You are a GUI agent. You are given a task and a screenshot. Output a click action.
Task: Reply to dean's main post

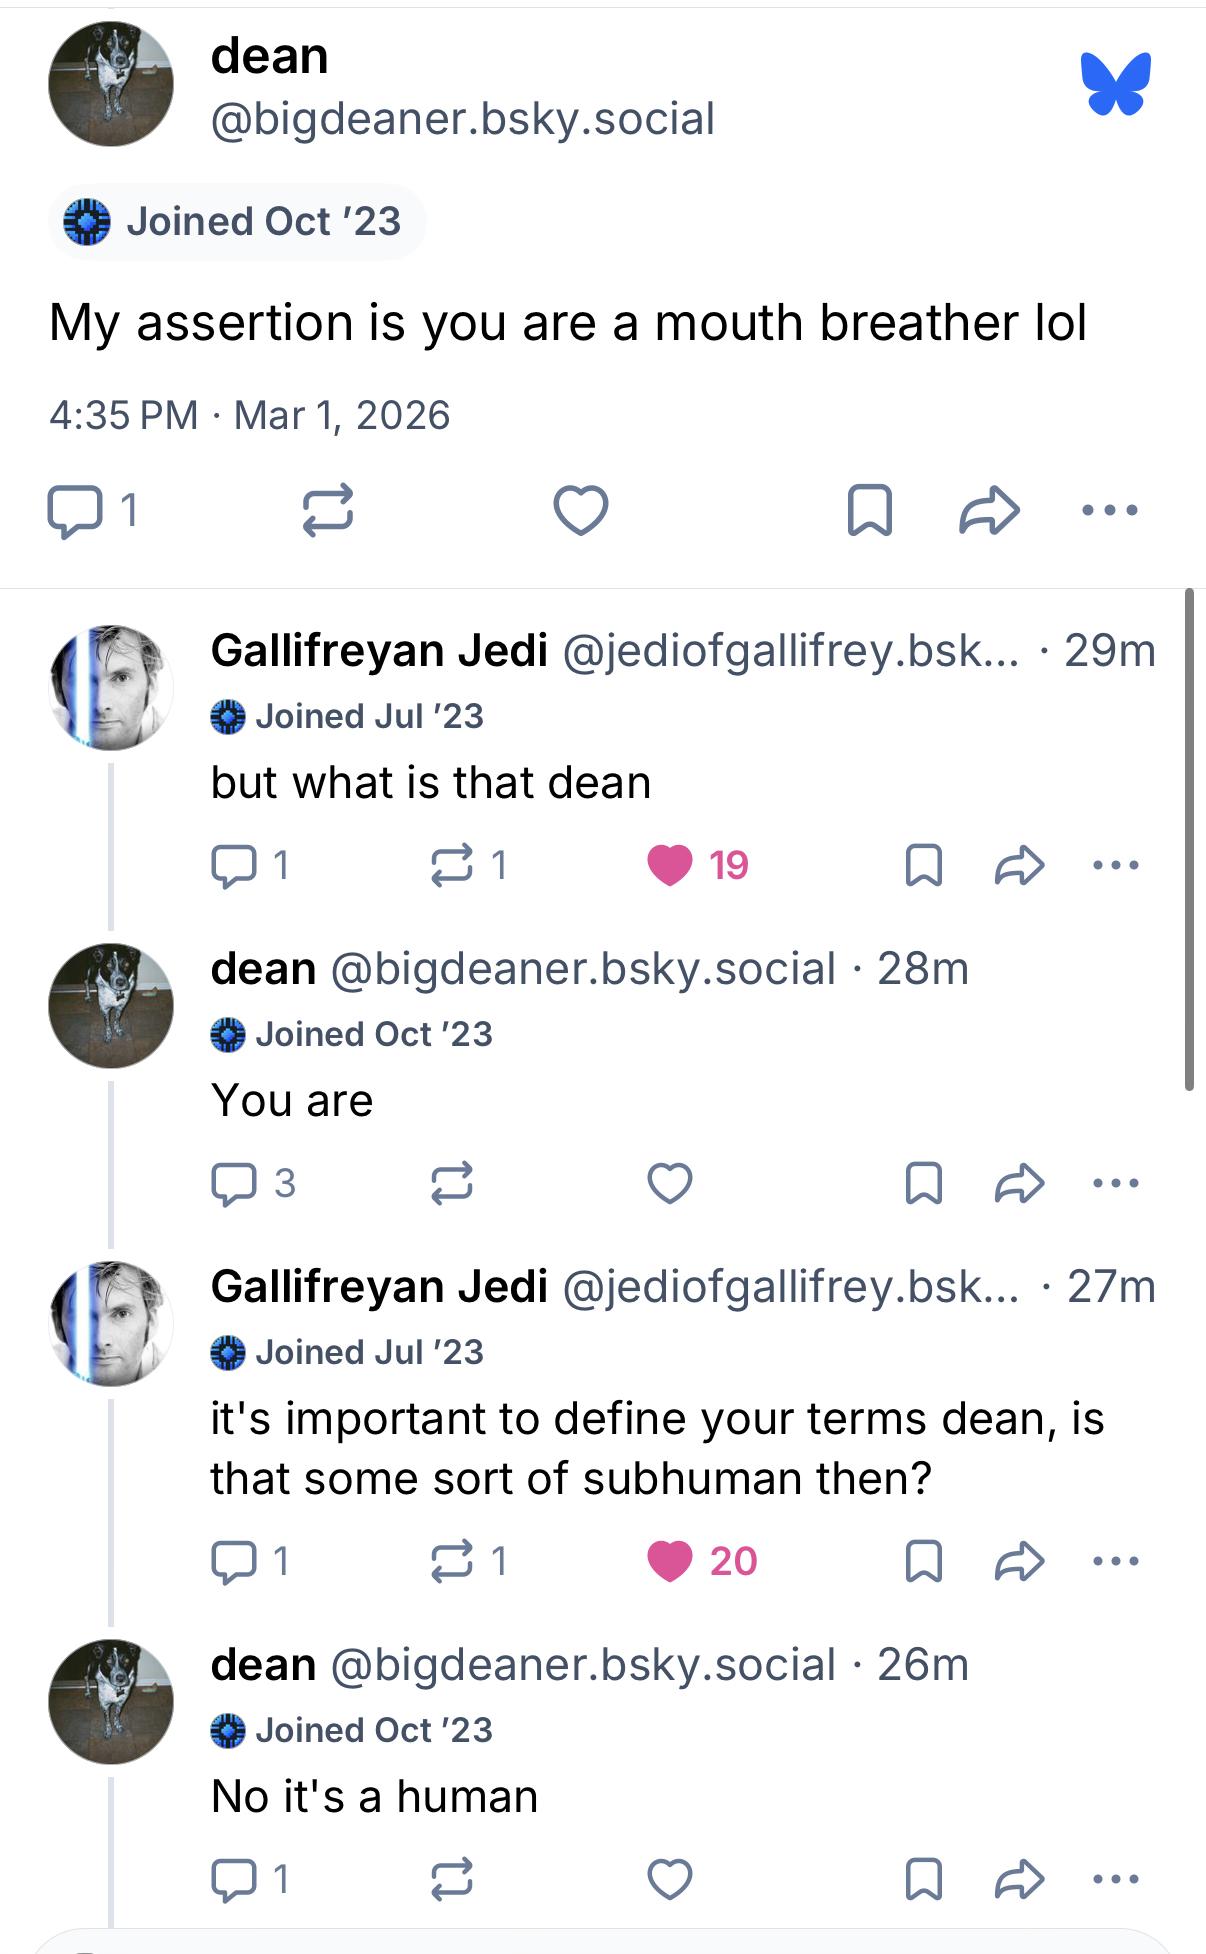tap(76, 511)
